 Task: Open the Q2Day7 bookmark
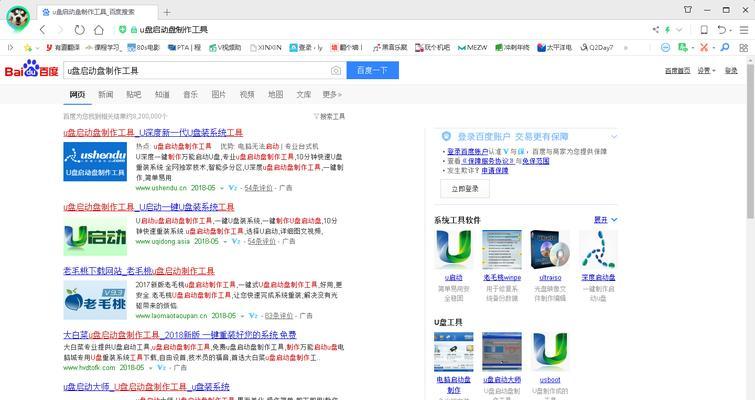point(597,48)
